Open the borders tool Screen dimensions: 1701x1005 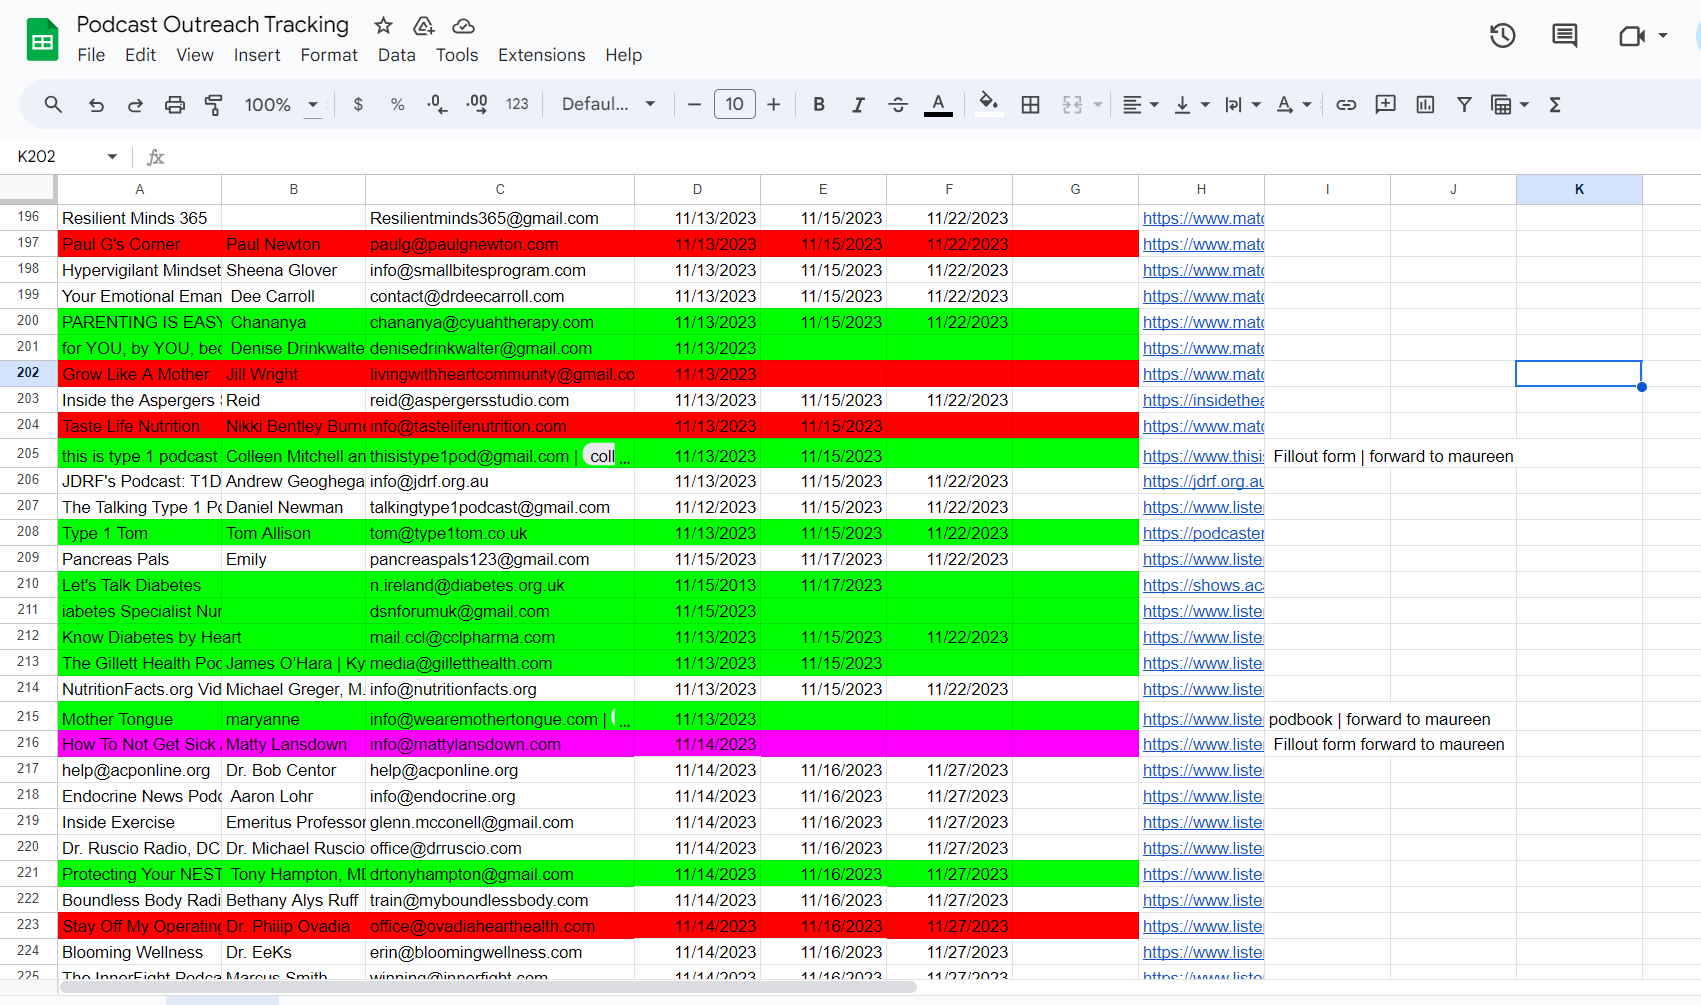pyautogui.click(x=1030, y=104)
